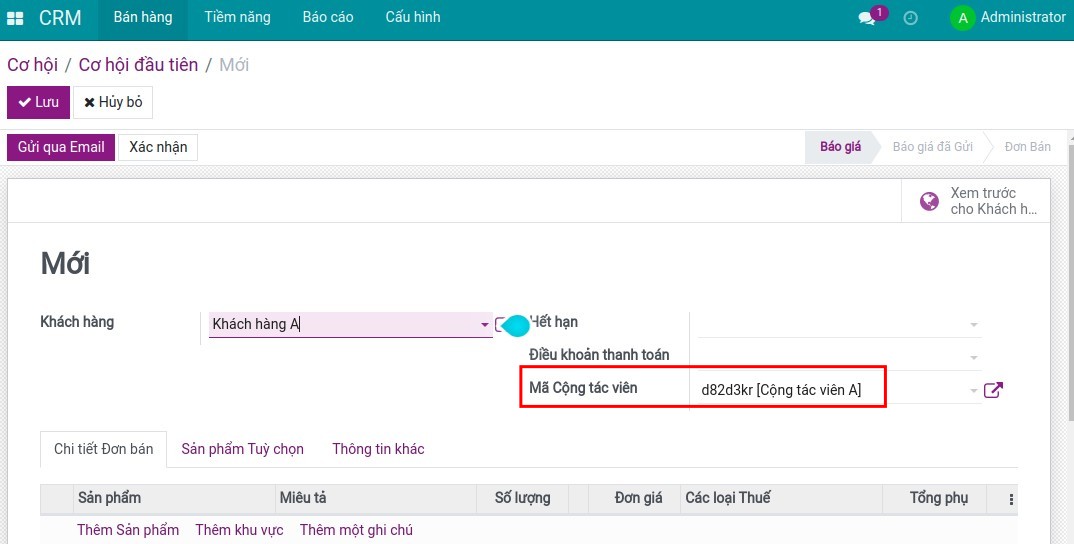
Task: Click Xem trước cho Khách hàng button
Action: click(975, 201)
